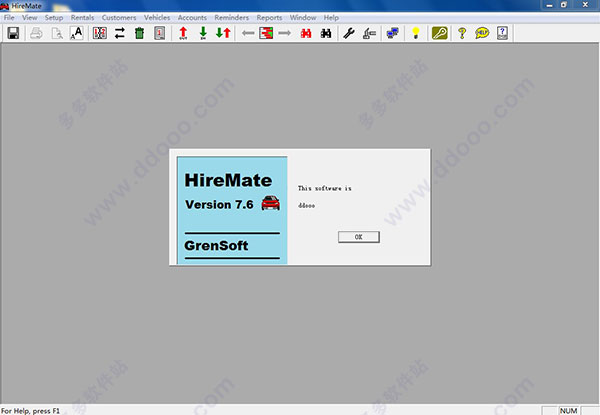600x415 pixels.
Task: Click the yellow question mark icon
Action: pyautogui.click(x=462, y=33)
